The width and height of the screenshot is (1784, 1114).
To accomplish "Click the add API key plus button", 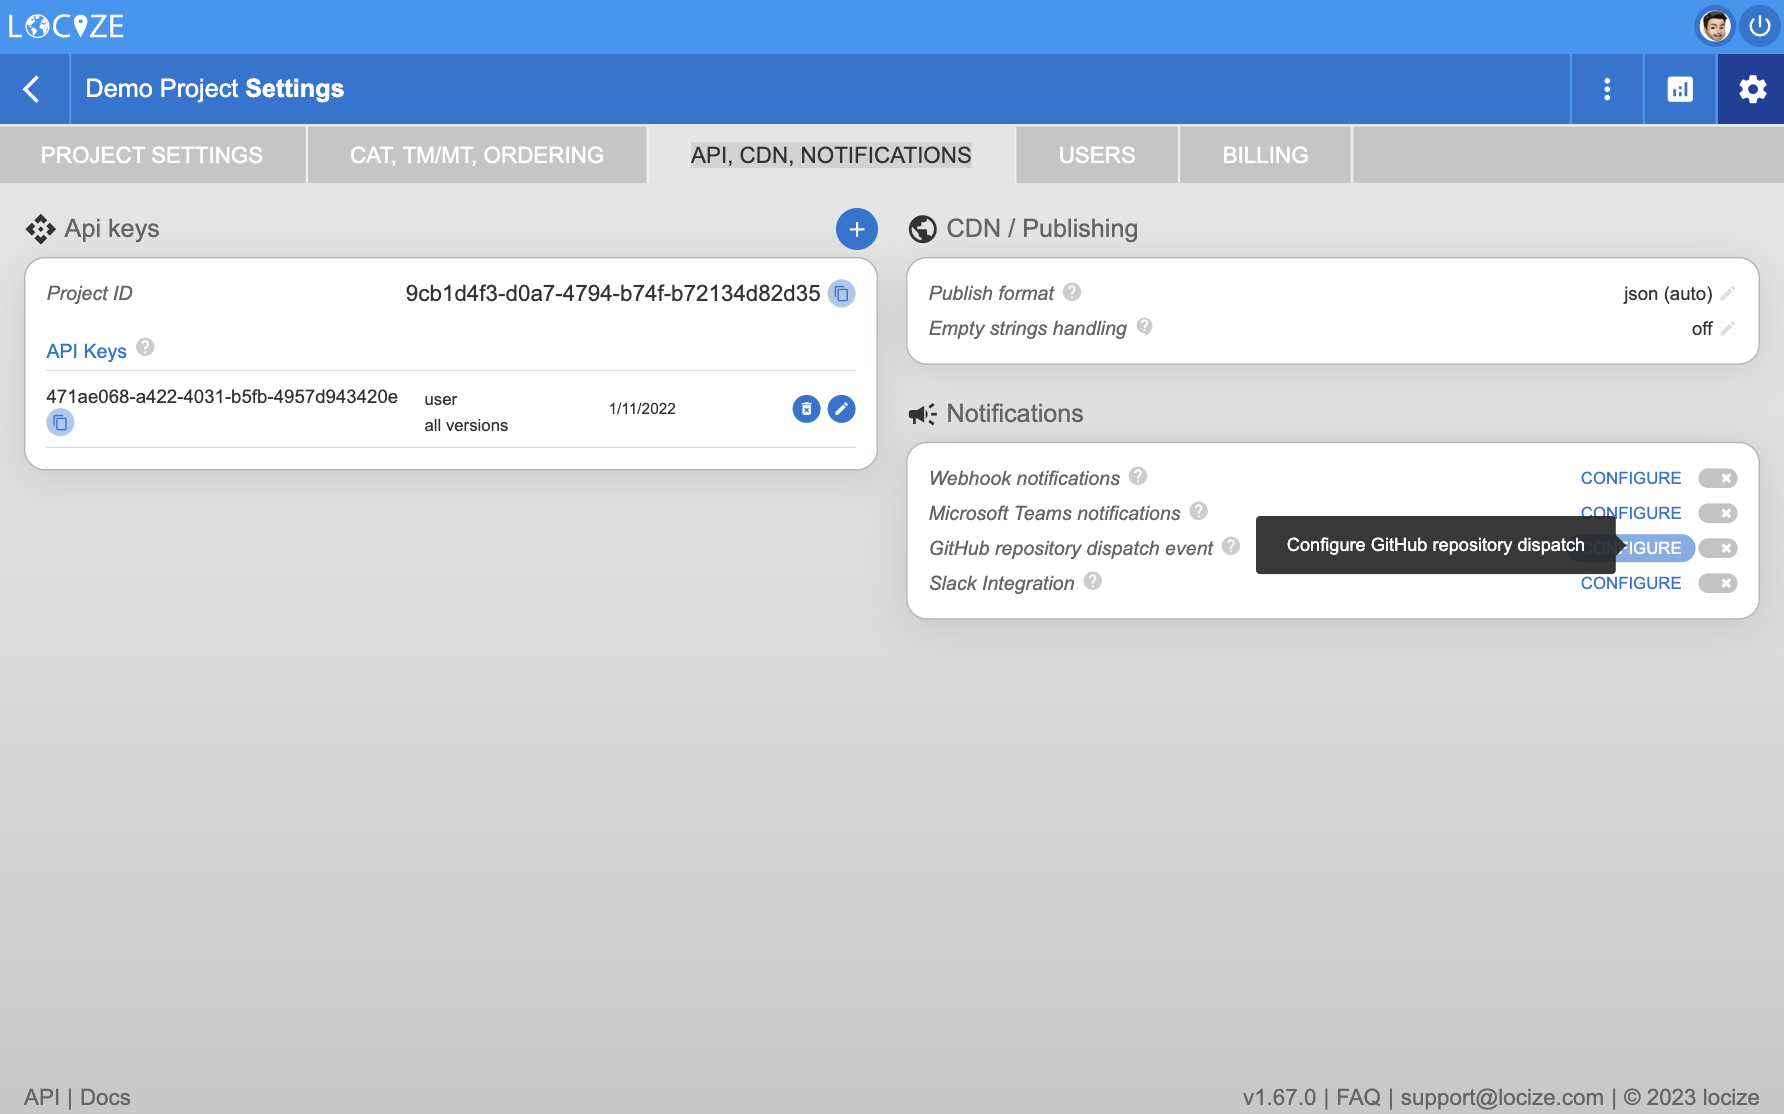I will [x=856, y=229].
